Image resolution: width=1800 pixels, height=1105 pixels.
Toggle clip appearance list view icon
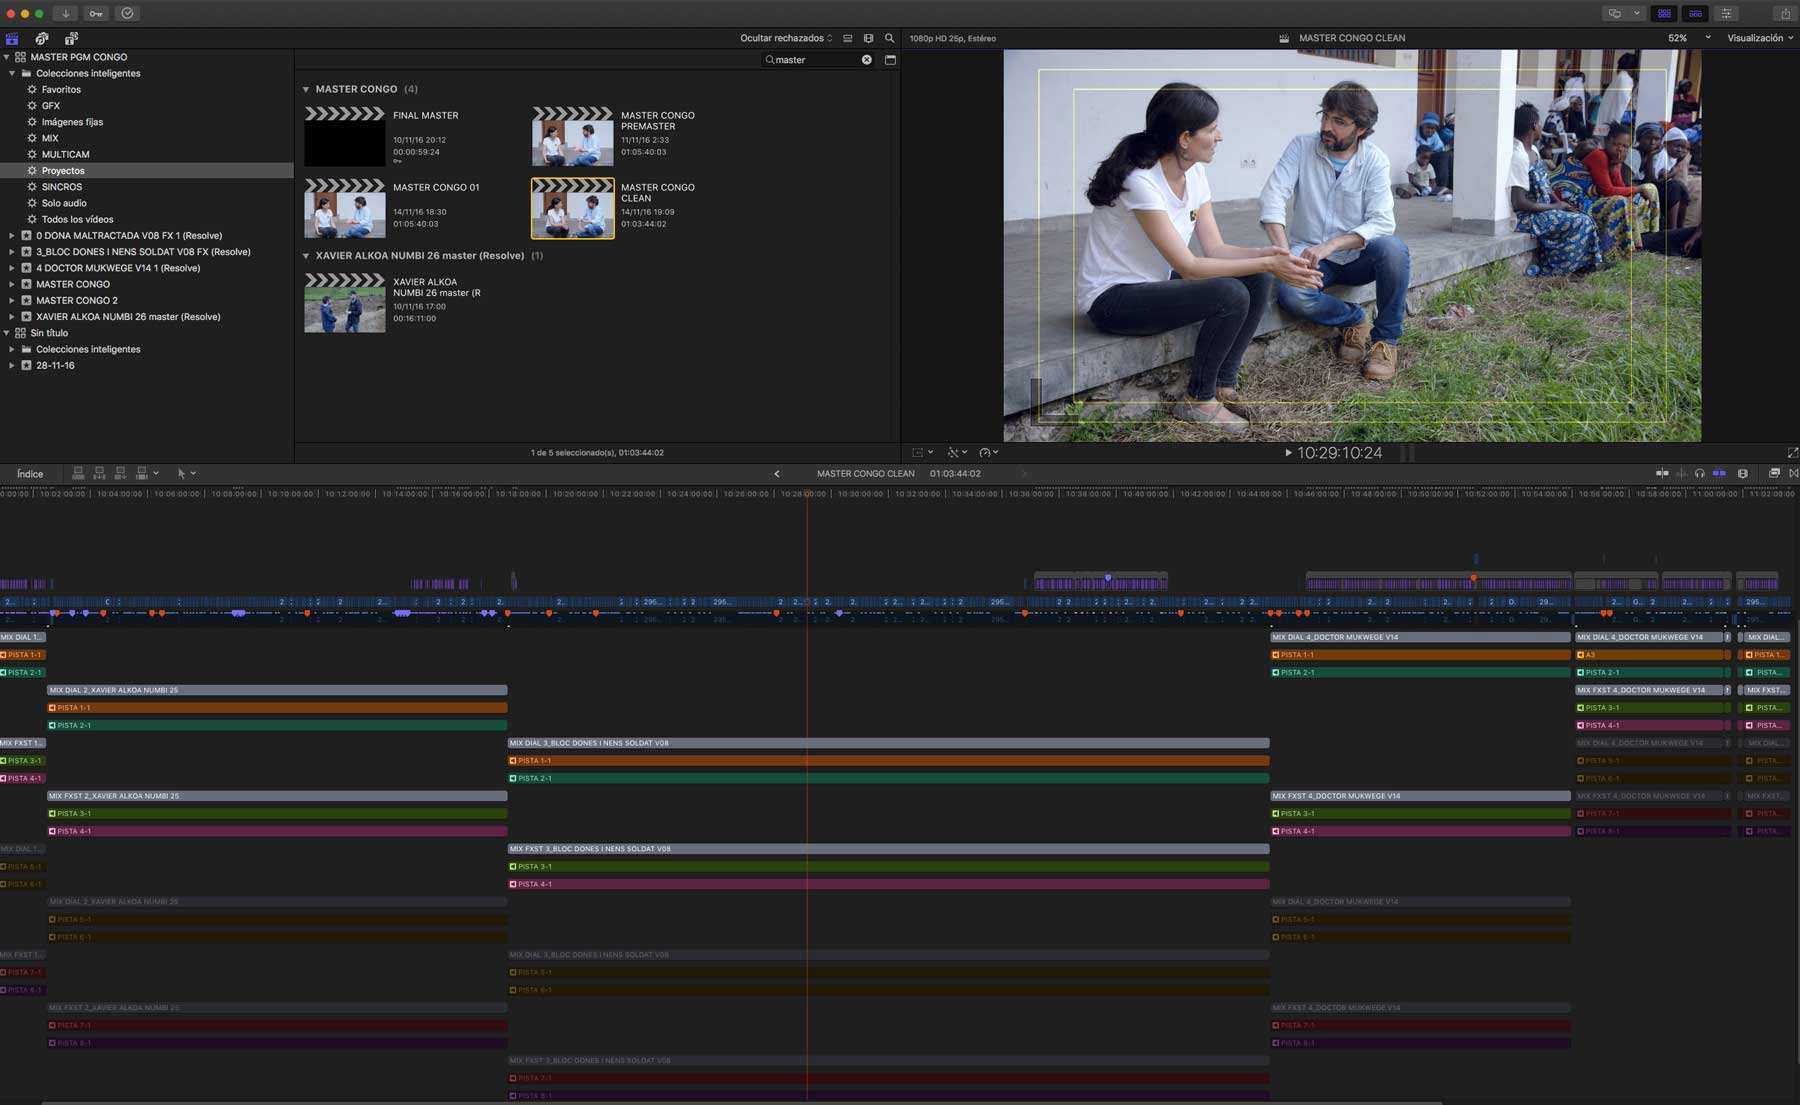coord(847,38)
